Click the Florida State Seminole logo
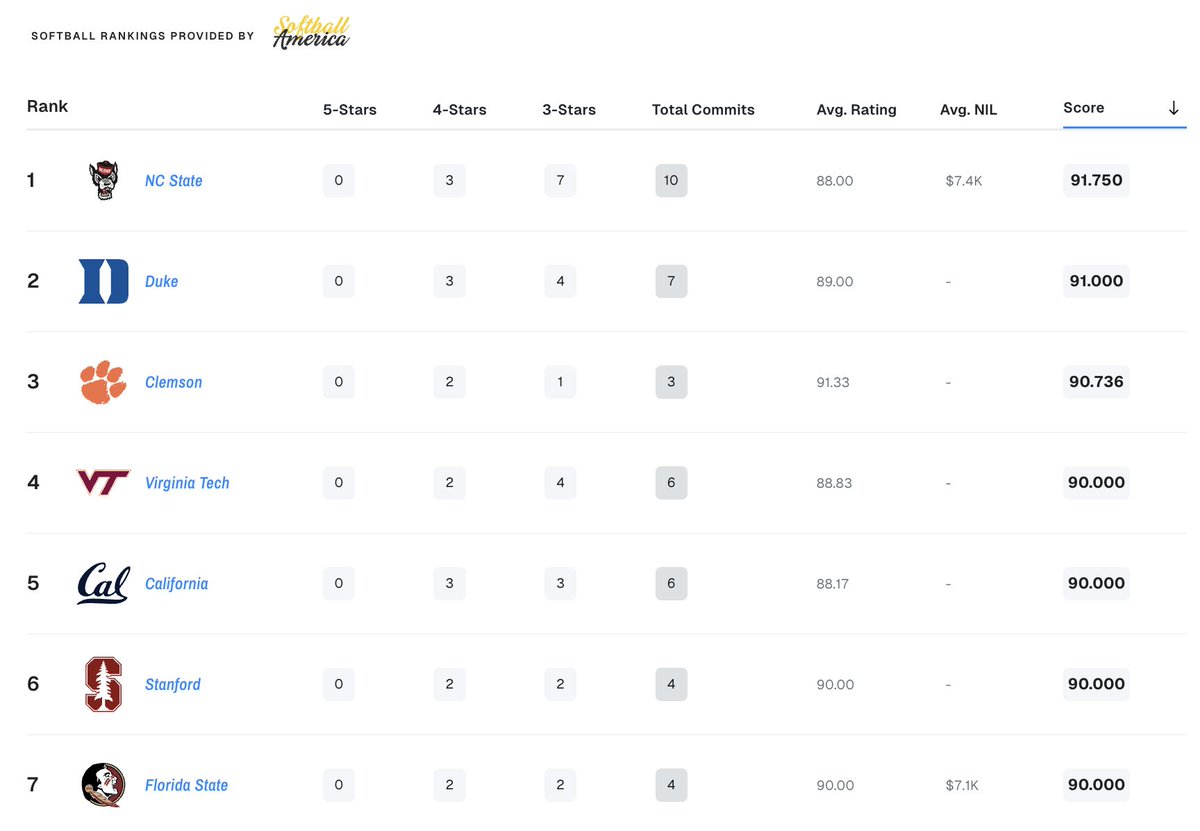The width and height of the screenshot is (1200, 831). click(103, 785)
